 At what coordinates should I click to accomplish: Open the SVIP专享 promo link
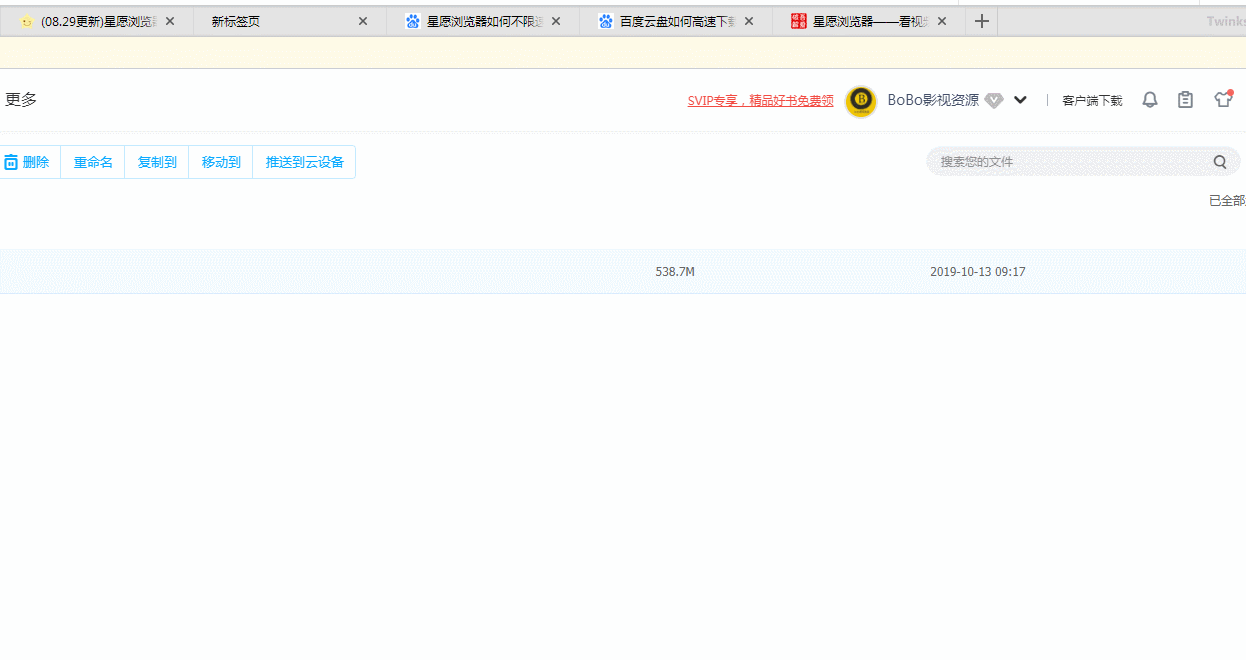pos(760,101)
